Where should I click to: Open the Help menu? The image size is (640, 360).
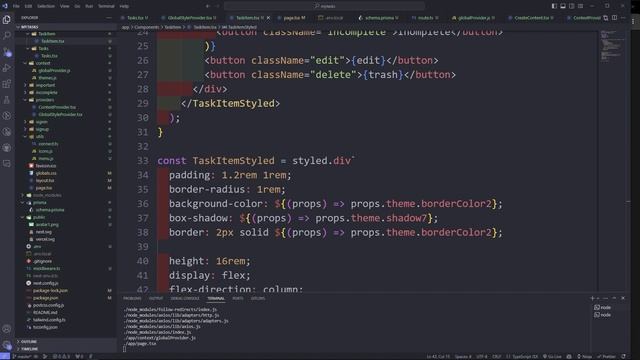tap(124, 6)
